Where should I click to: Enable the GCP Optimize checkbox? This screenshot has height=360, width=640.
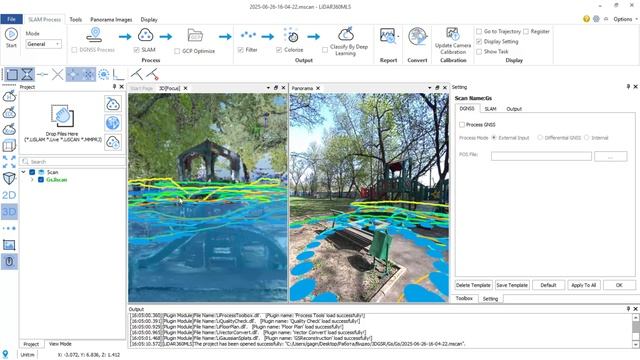click(x=177, y=51)
